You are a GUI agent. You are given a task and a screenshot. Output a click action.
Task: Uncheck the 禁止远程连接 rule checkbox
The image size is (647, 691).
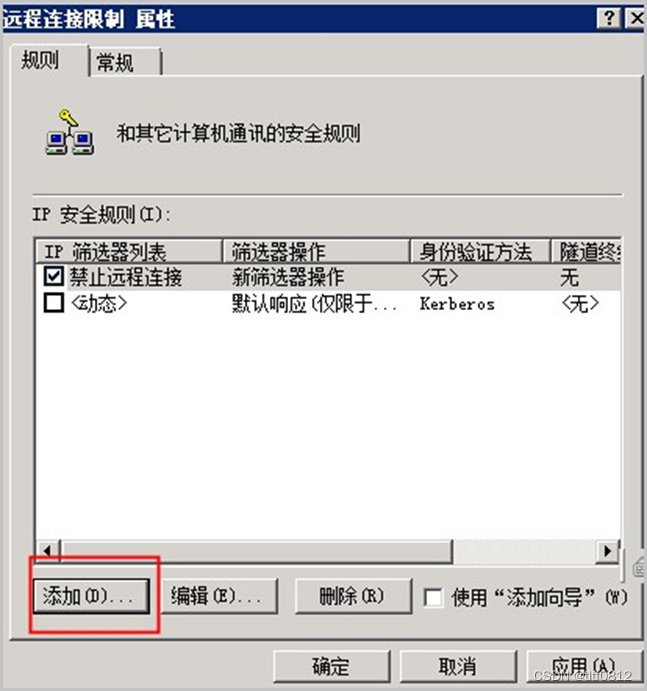point(54,277)
